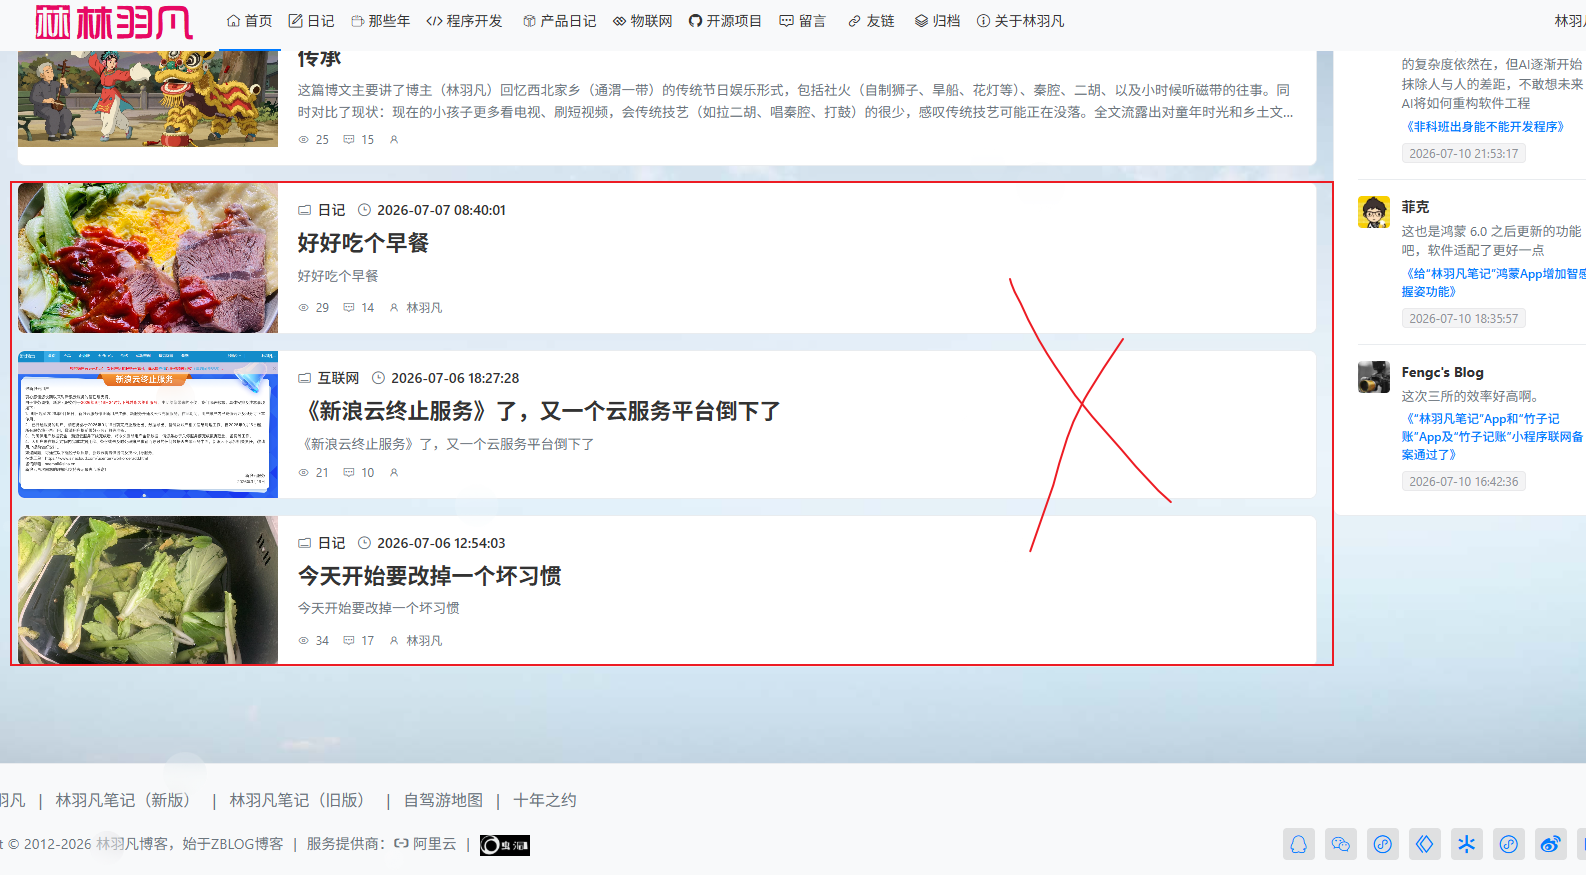1586x875 pixels.
Task: Click the clock icon beside 2026-07-07 08:40:01
Action: pos(365,210)
